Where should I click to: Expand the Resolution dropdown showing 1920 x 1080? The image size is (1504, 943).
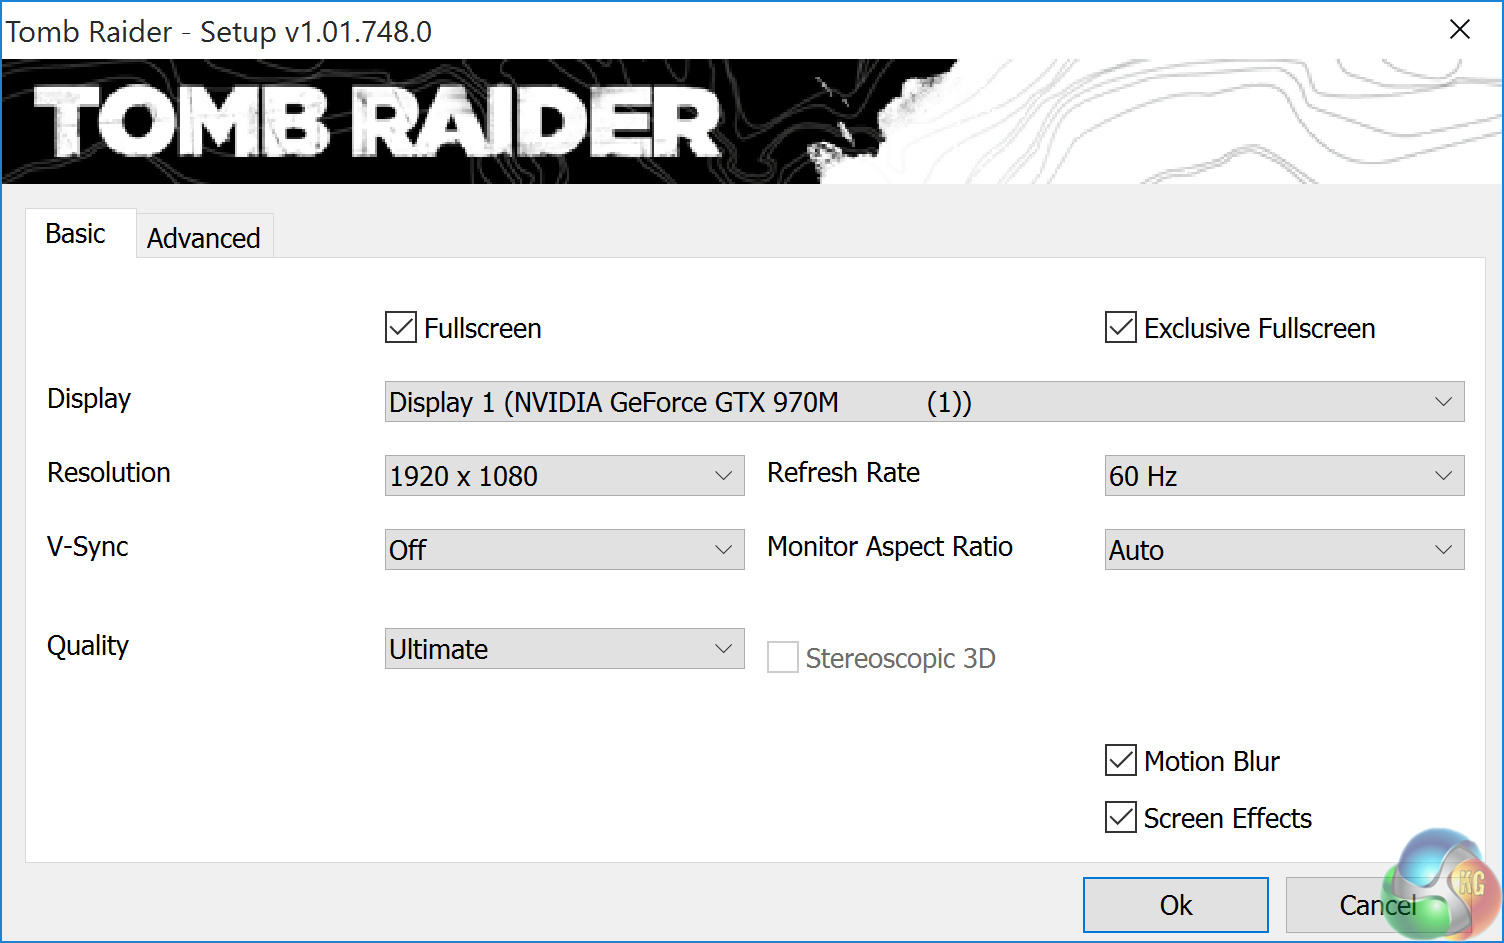[564, 476]
